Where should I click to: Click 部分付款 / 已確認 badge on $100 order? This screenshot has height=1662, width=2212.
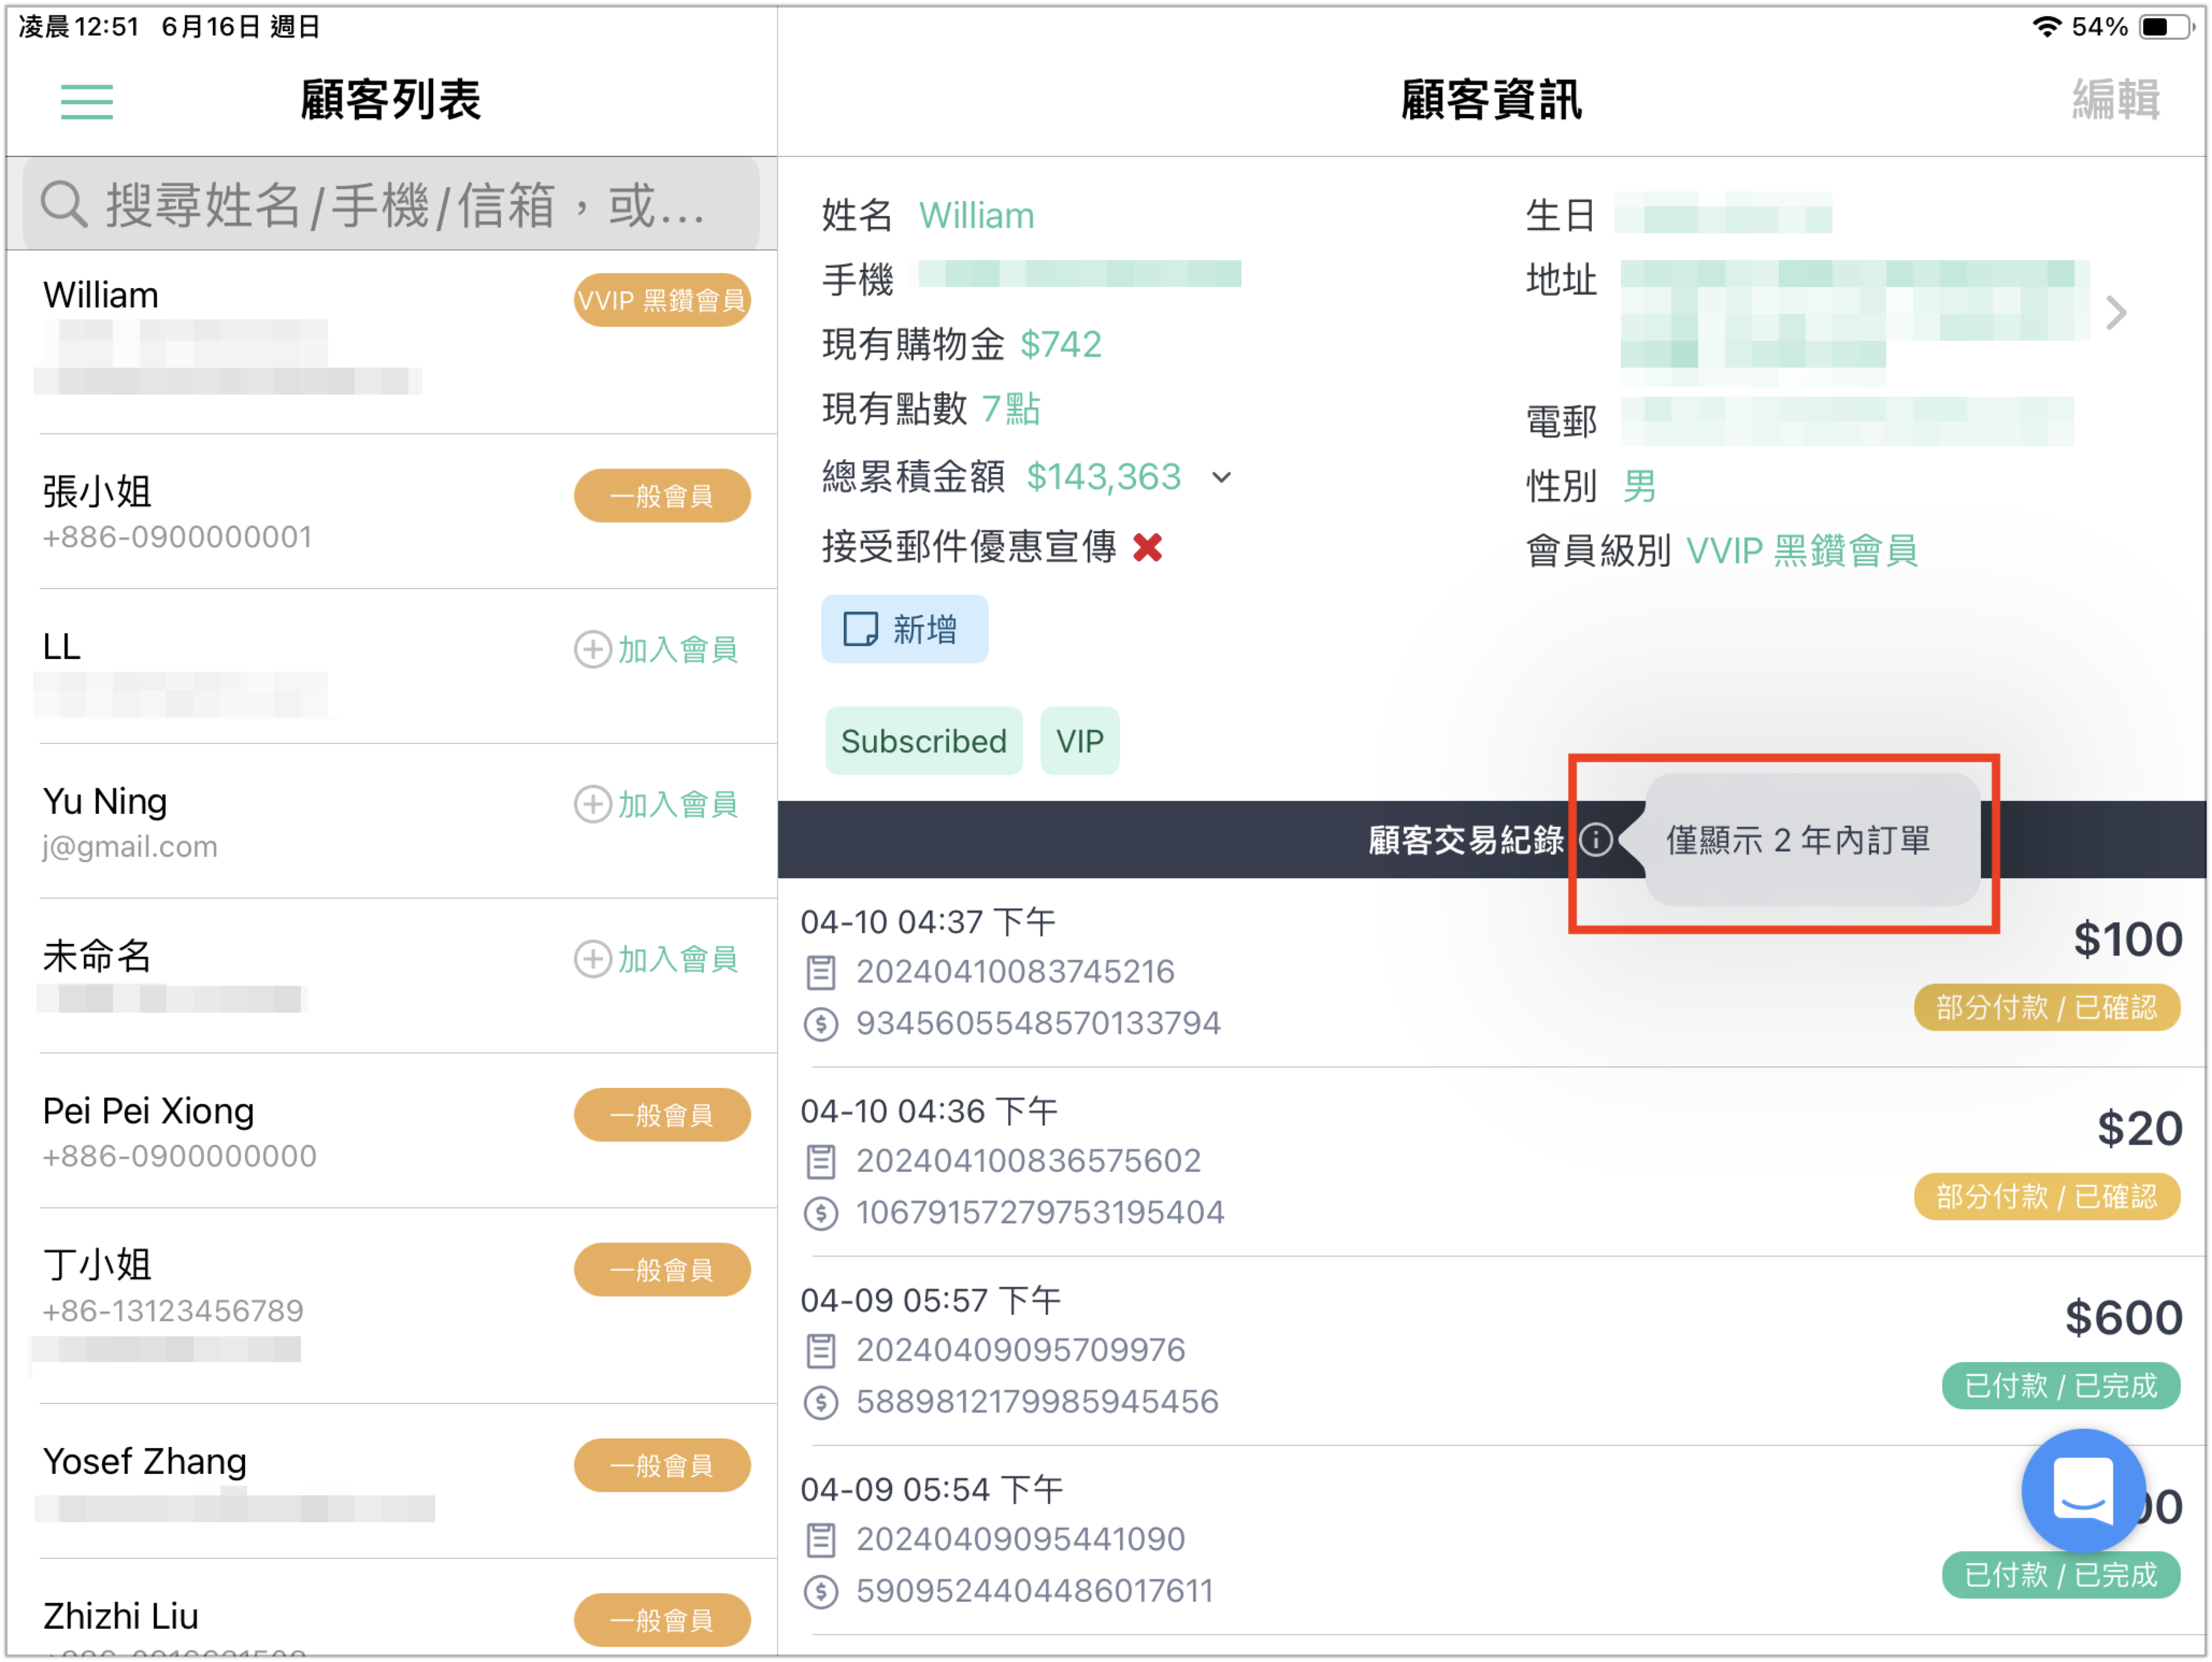(2047, 1007)
